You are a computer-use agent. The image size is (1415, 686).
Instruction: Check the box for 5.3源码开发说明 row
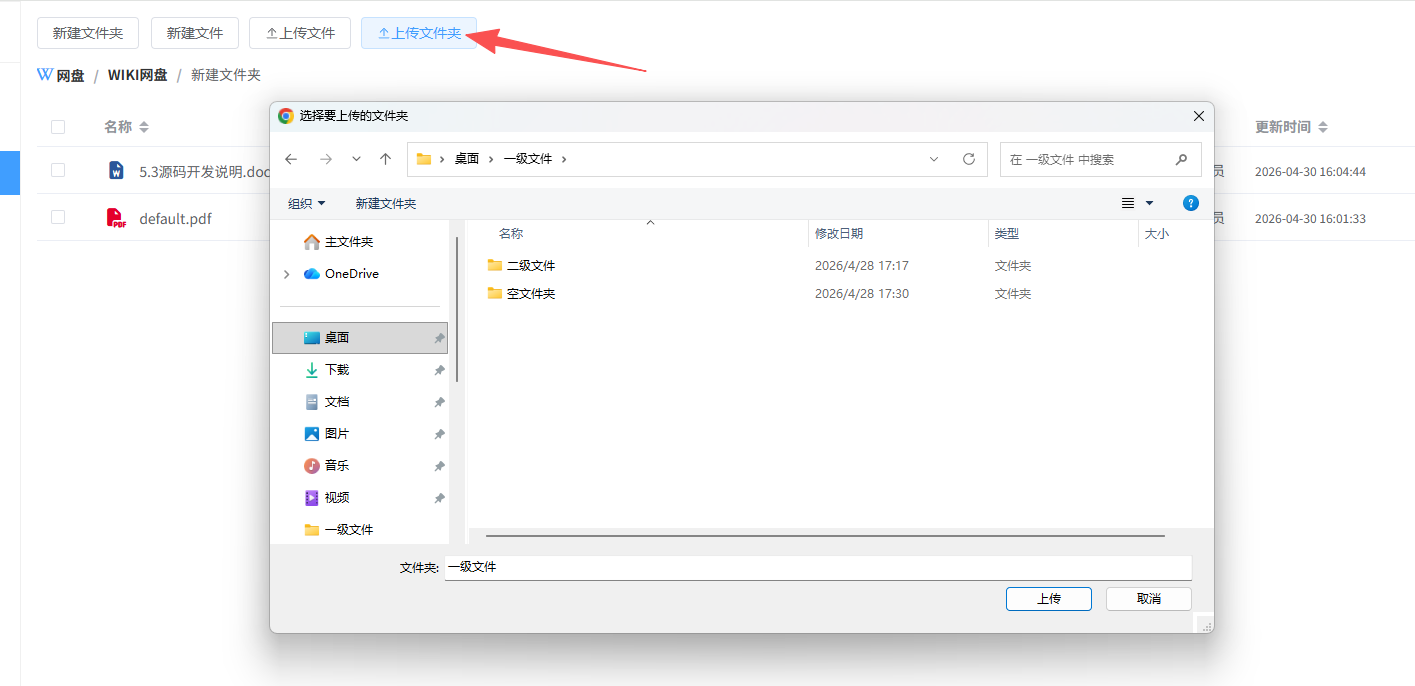click(x=58, y=171)
